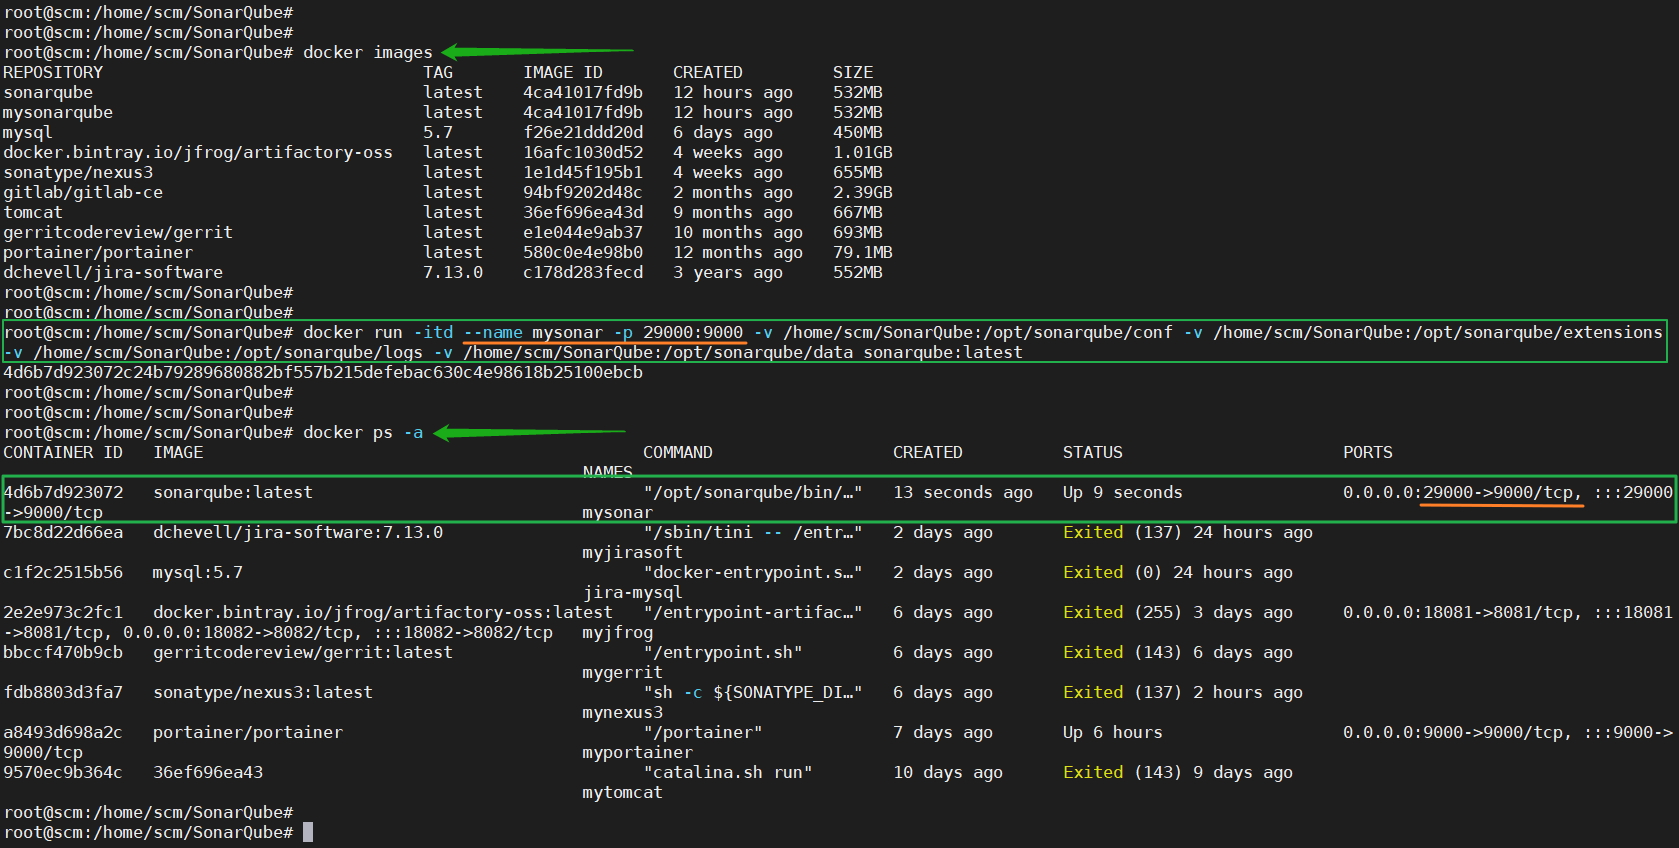The image size is (1679, 848).
Task: Click the tomcat repository name
Action: coord(33,212)
